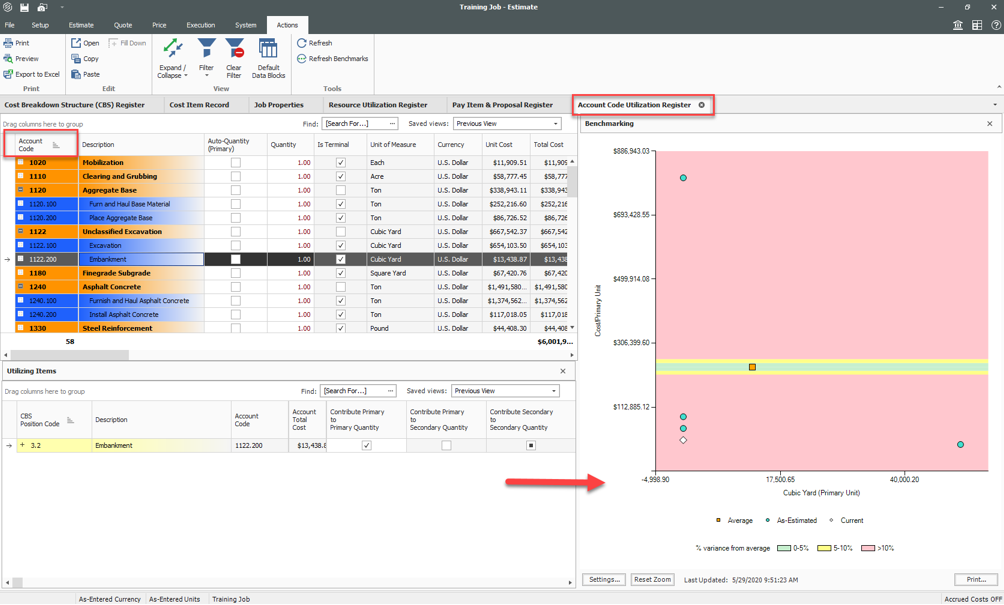Click the Save icon in the quick access toolbar
This screenshot has width=1004, height=605.
coord(23,7)
